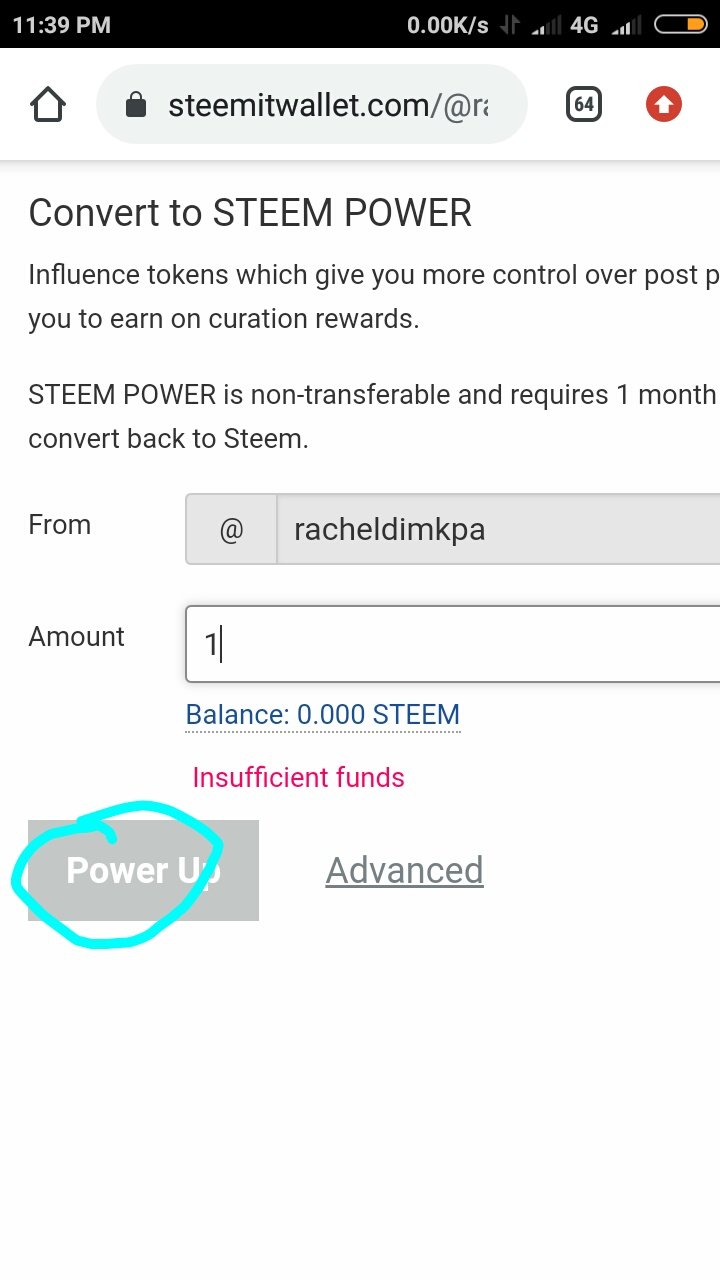Screen dimensions: 720x1280
Task: Tap the 11:39 PM clock in status bar
Action: pyautogui.click(x=62, y=25)
